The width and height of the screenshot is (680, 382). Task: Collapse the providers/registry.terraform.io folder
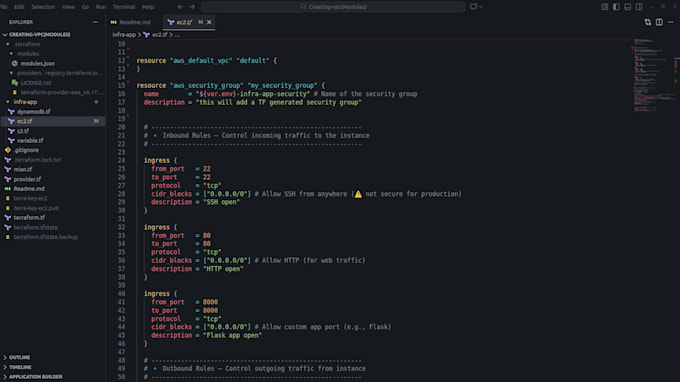tap(59, 73)
